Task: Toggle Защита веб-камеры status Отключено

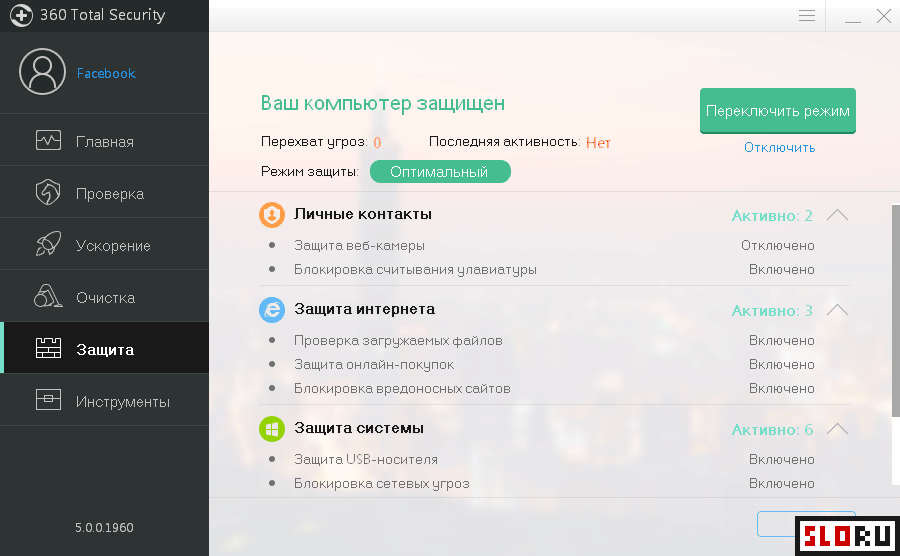Action: click(778, 246)
